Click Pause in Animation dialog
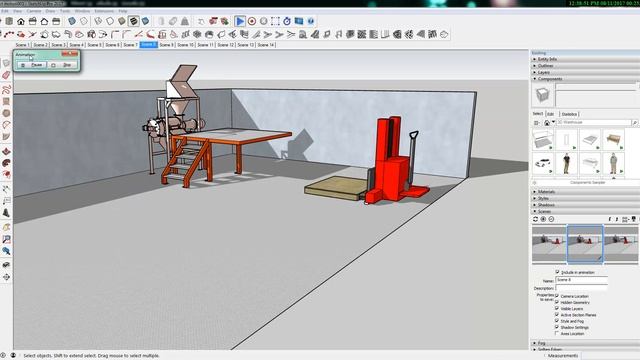640x360 pixels. [x=32, y=65]
